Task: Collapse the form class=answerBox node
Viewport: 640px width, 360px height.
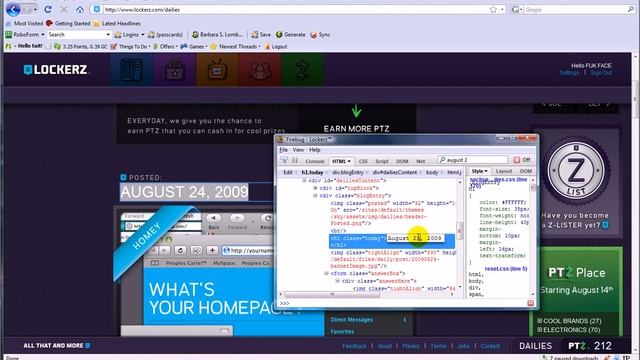Action: click(326, 273)
